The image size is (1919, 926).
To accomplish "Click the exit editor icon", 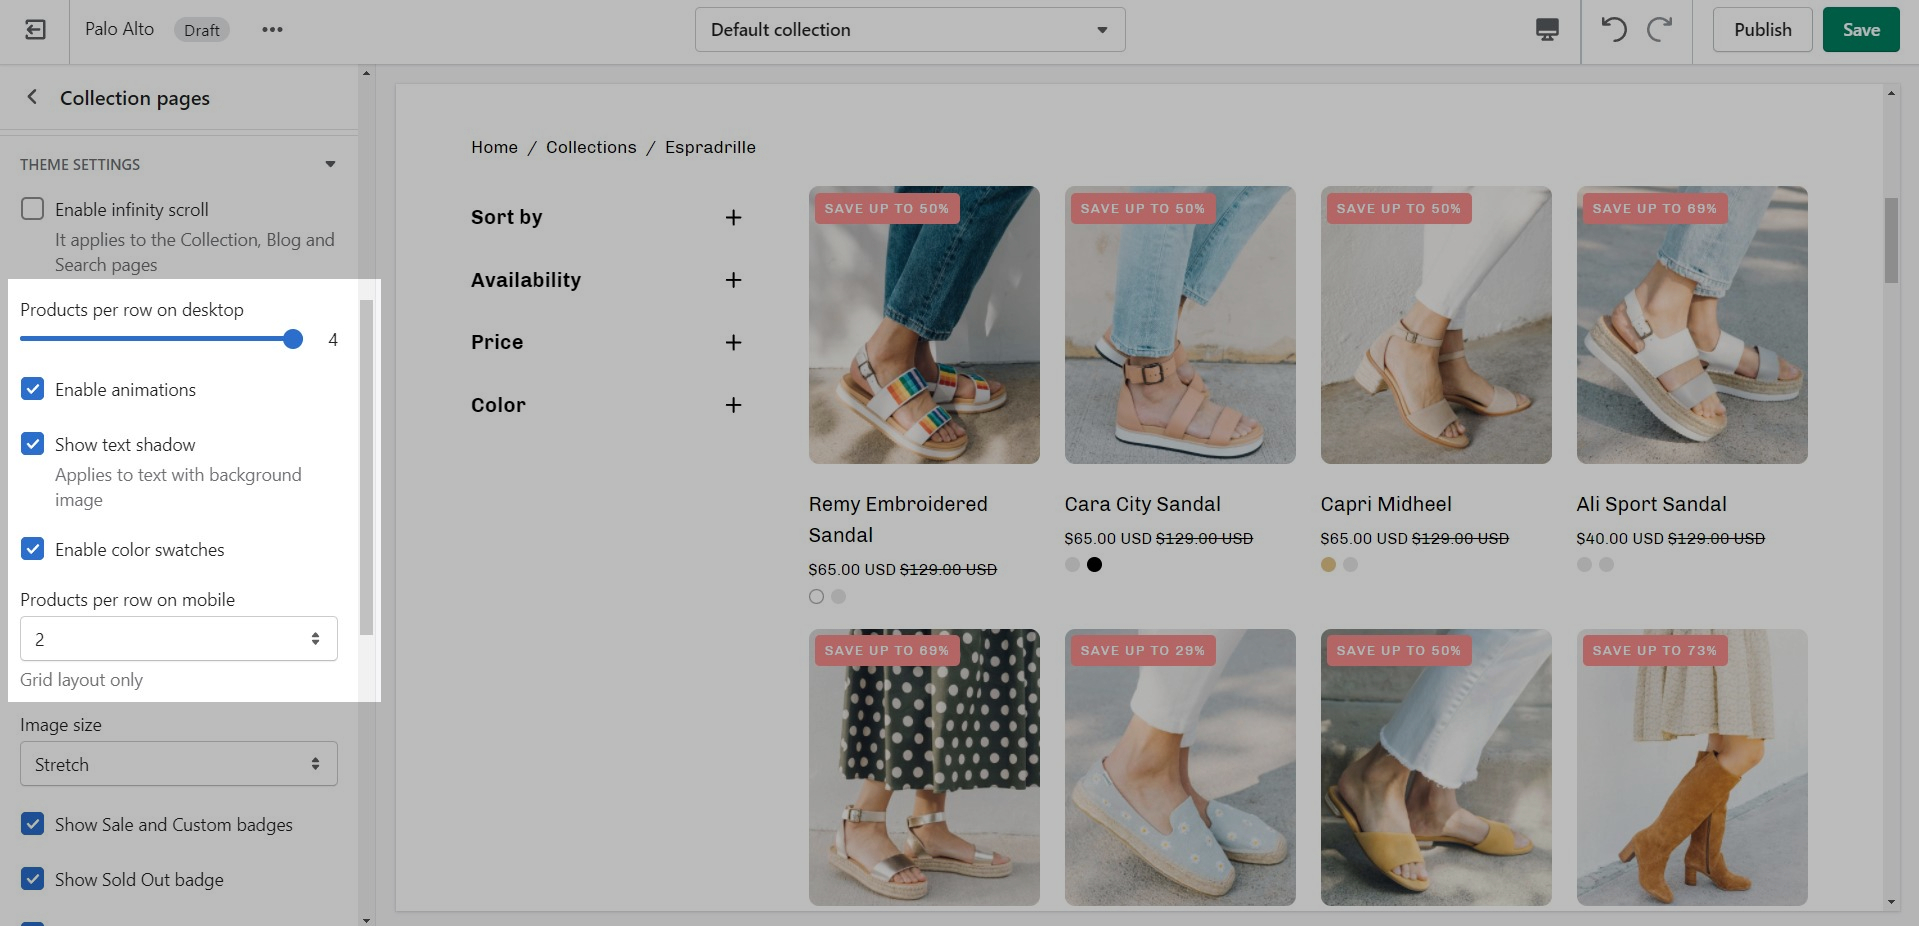I will [35, 30].
